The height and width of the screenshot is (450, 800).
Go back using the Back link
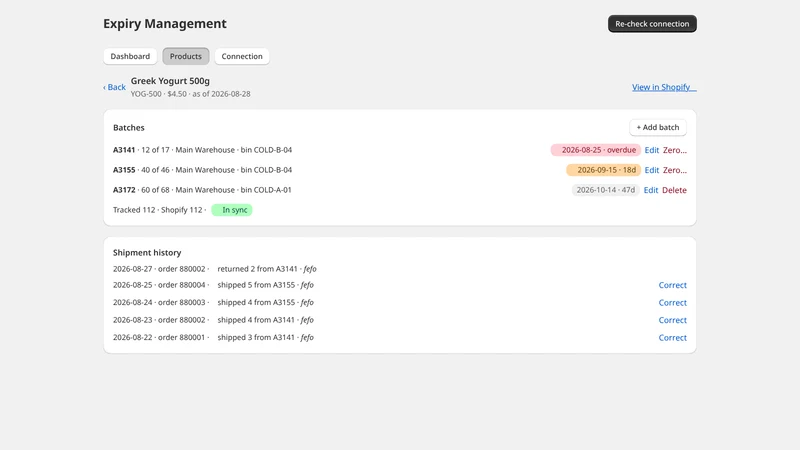coord(114,87)
